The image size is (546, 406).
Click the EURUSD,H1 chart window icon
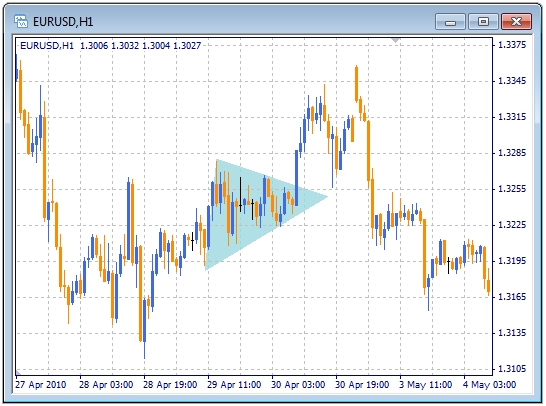(21, 22)
